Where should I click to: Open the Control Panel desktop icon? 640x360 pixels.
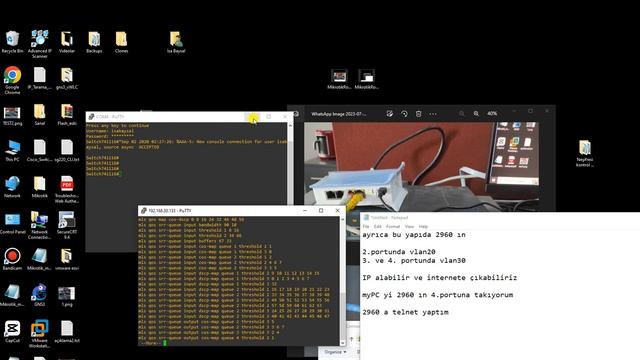(x=12, y=223)
